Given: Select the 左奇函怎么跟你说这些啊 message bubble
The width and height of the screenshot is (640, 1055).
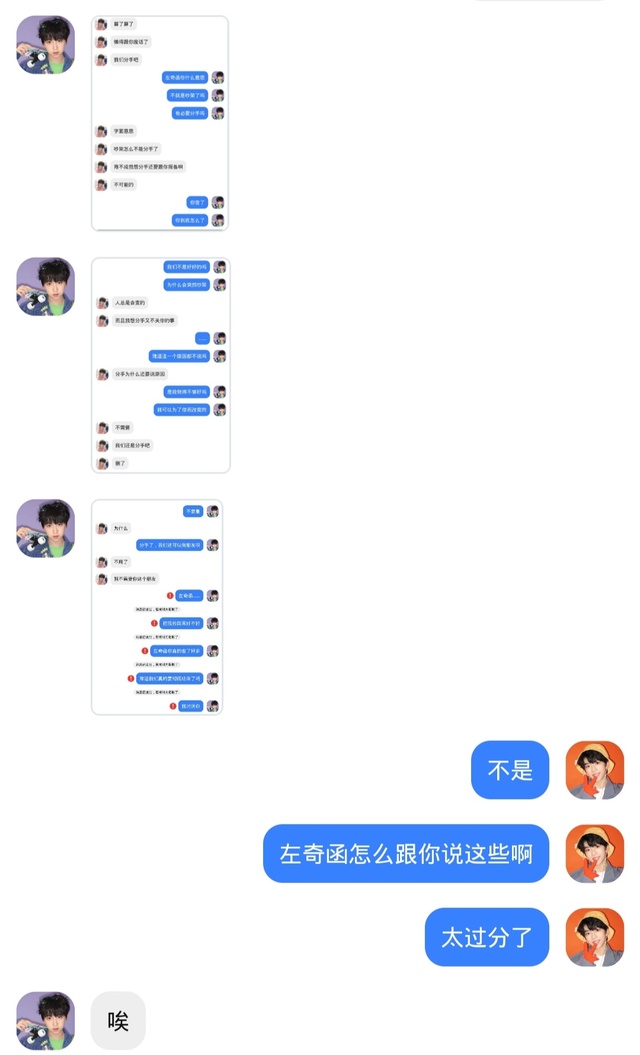Looking at the screenshot, I should (x=406, y=853).
